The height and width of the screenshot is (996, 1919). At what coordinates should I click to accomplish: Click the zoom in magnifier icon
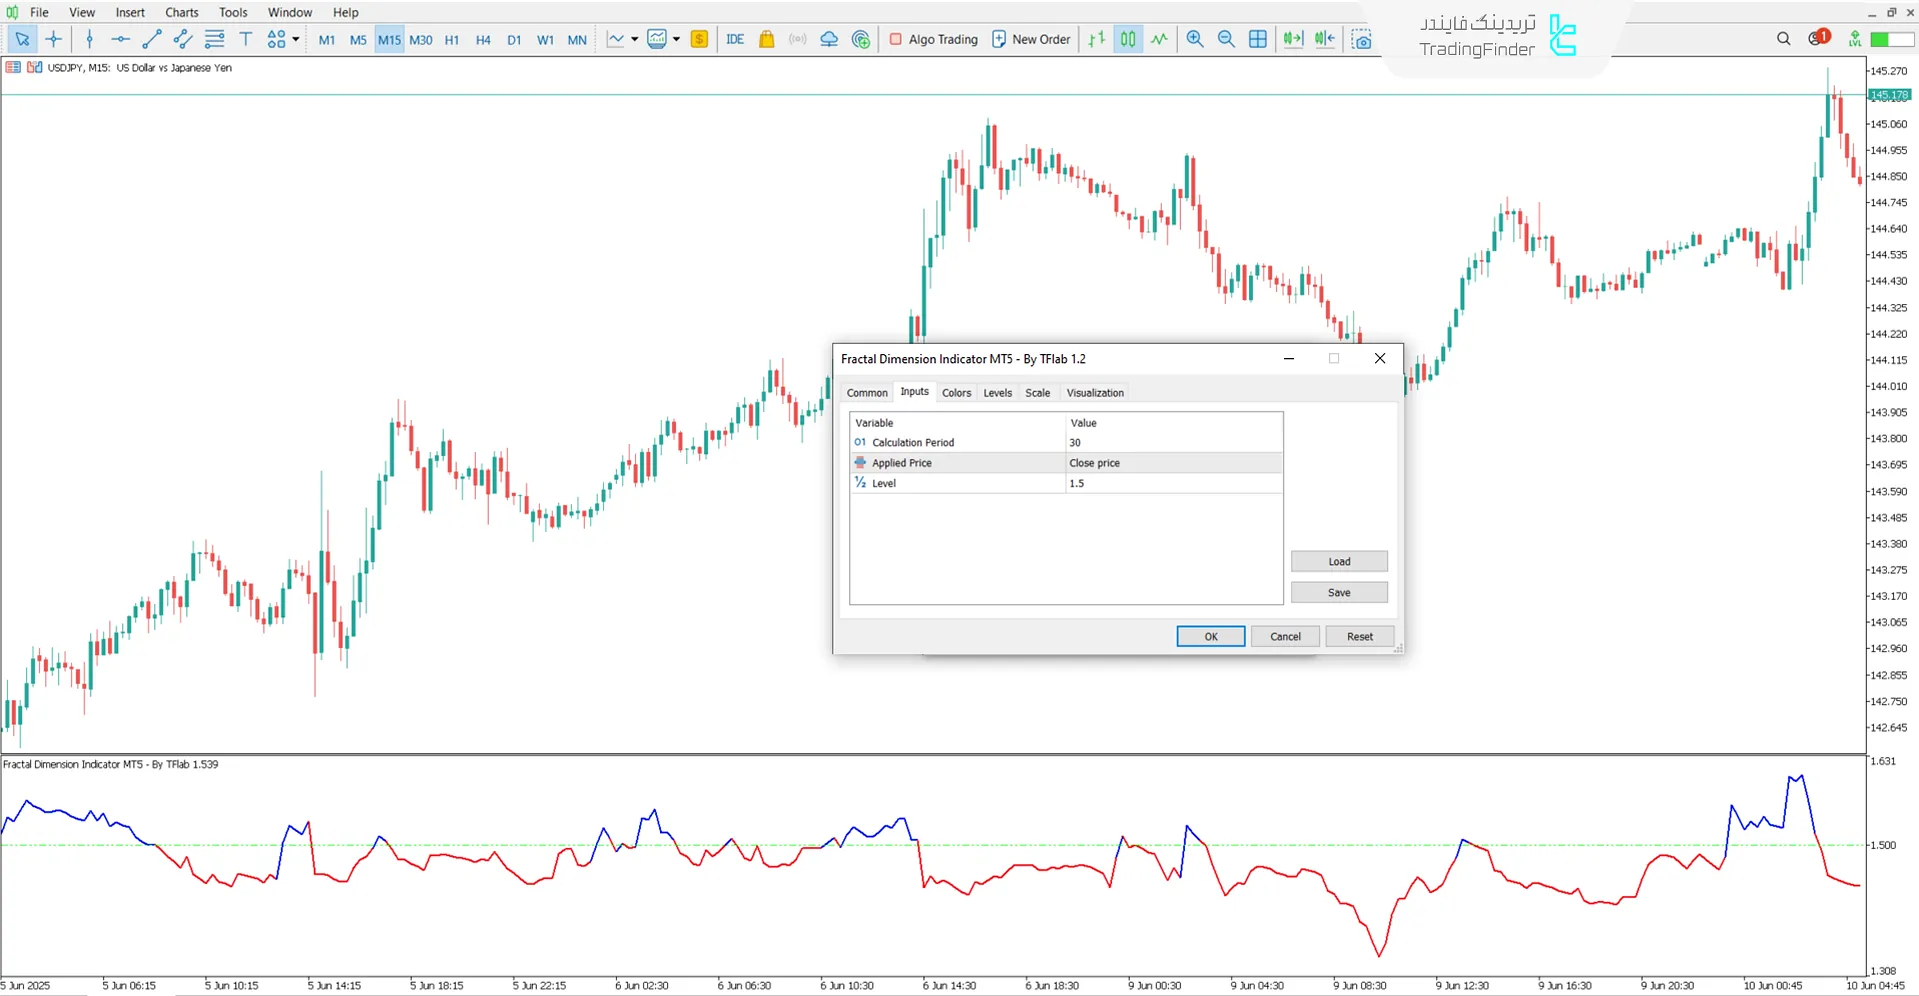[1195, 39]
